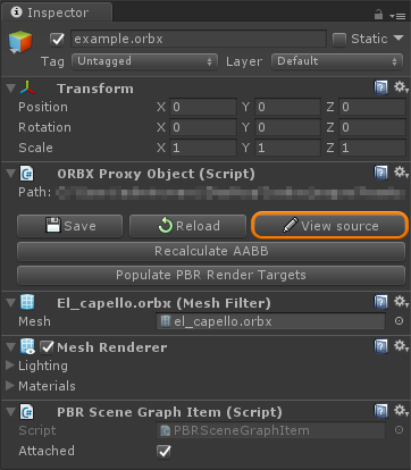Image resolution: width=411 pixels, height=470 pixels.
Task: Uncheck the Attached checkbox
Action: (163, 451)
